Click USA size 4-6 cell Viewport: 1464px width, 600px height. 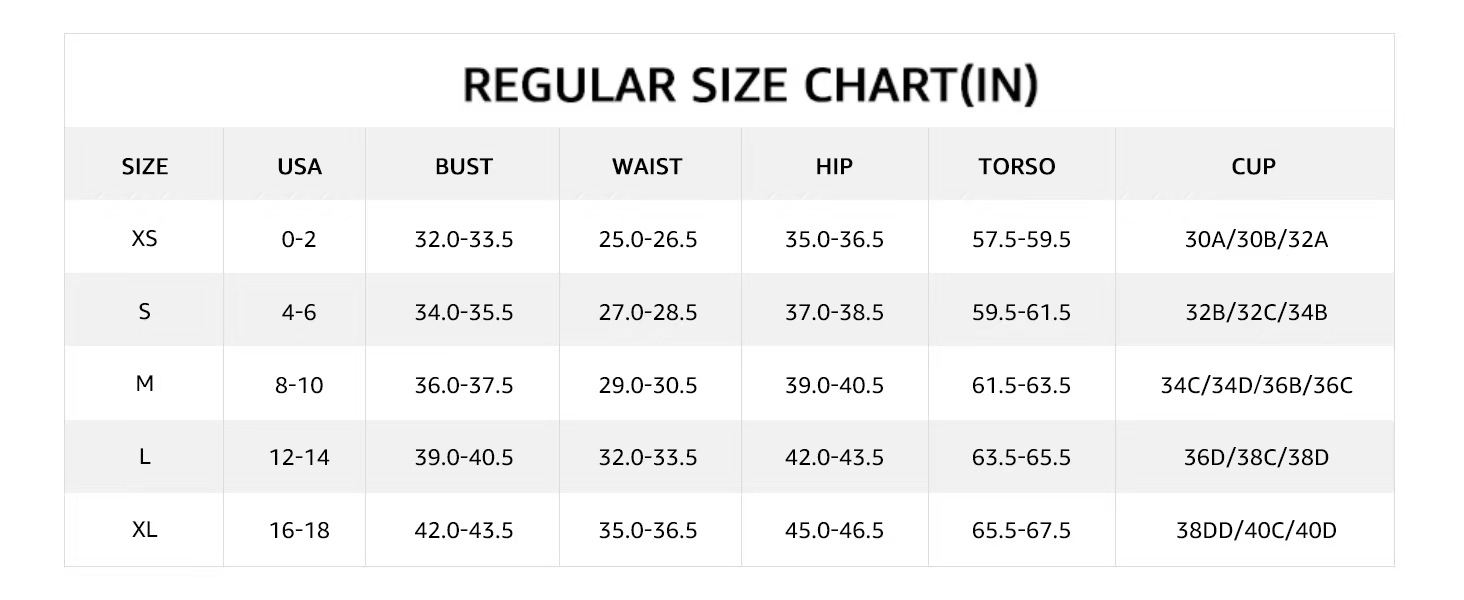[x=299, y=312]
